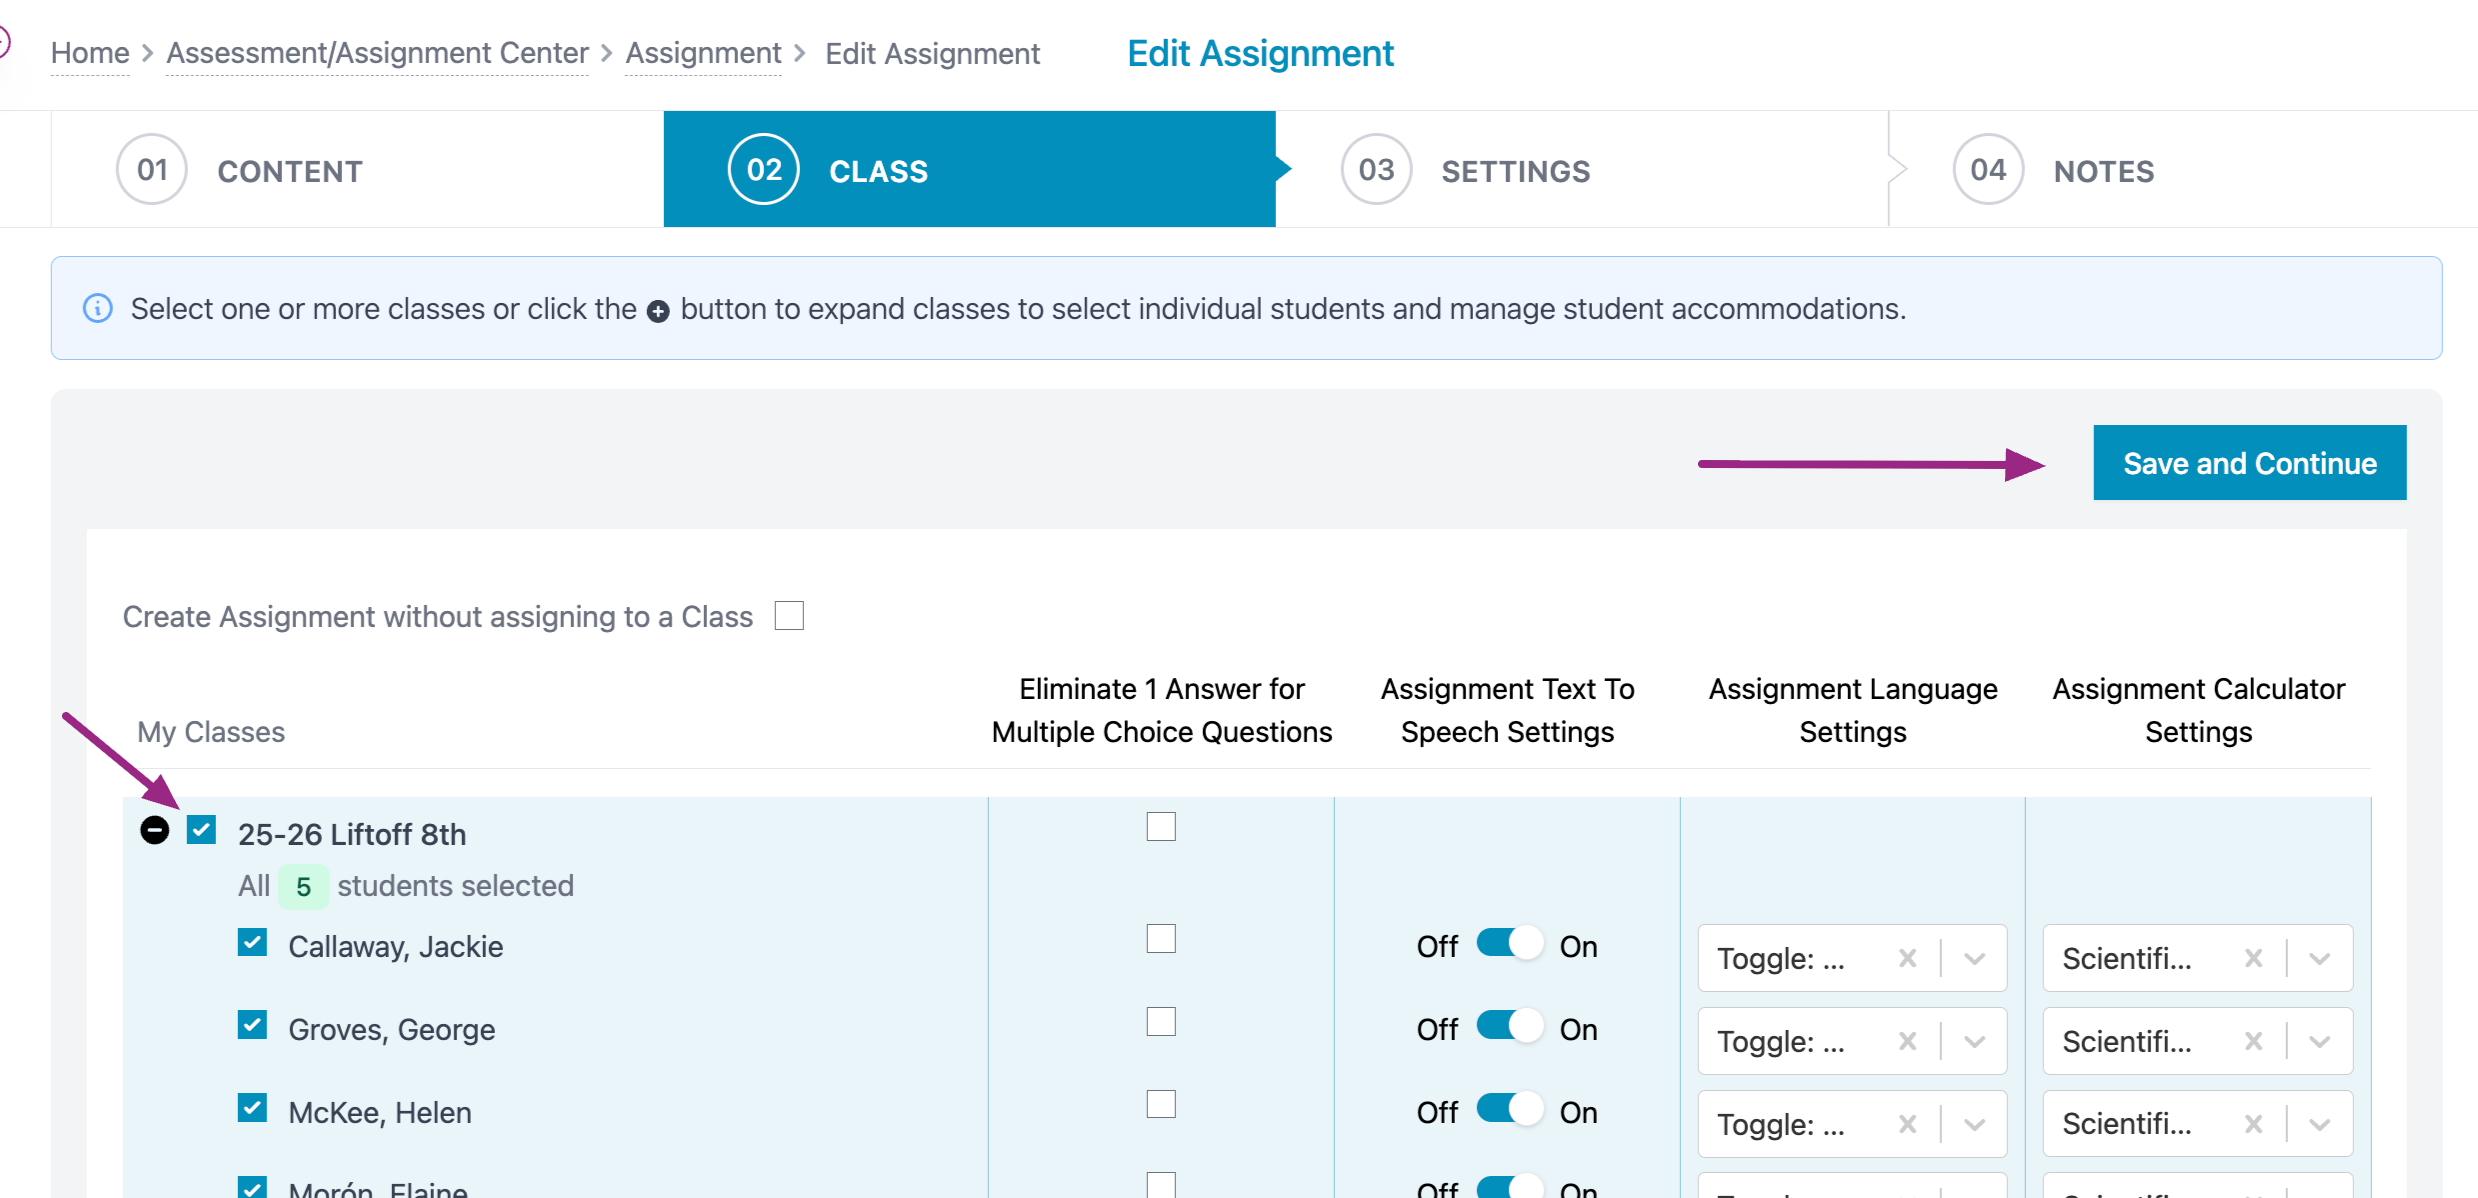Open Assessment/Assignment Center breadcrumb link

[x=377, y=53]
